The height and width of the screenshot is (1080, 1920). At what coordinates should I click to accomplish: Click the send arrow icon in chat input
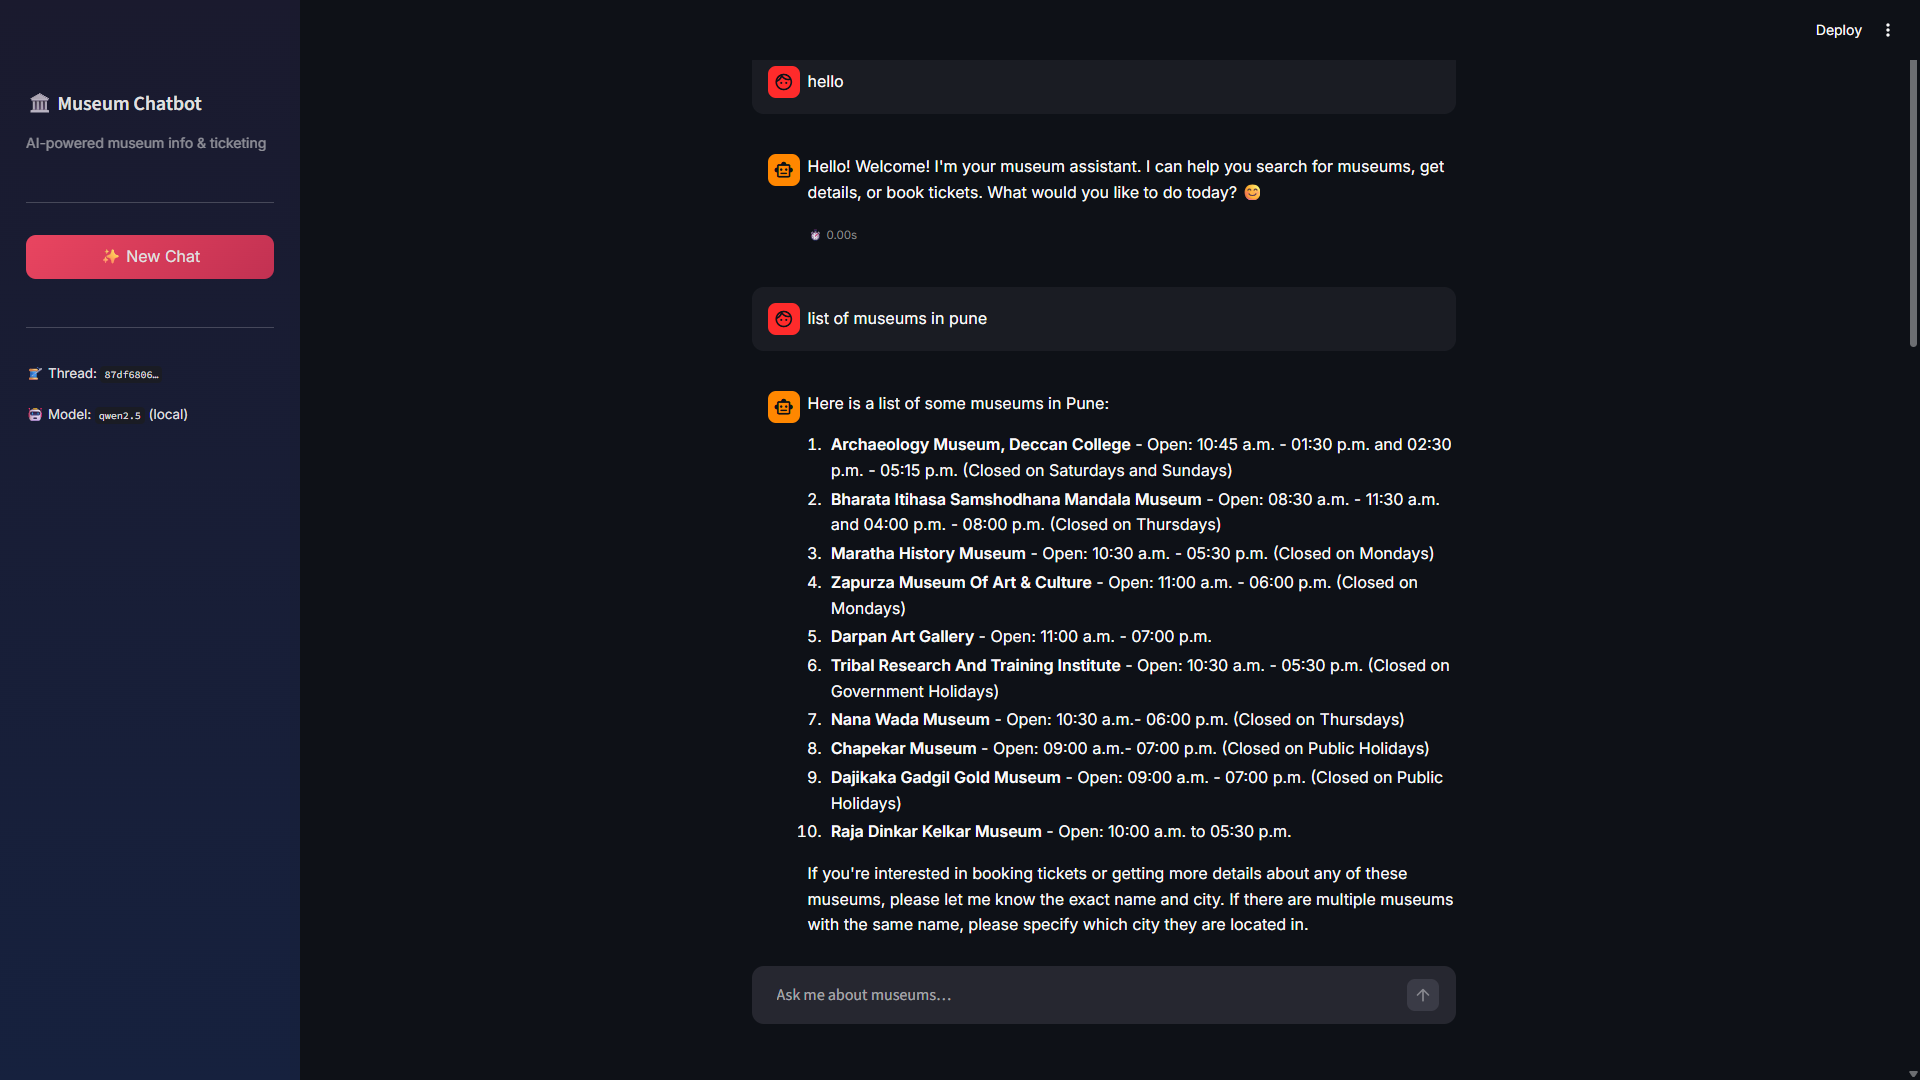(x=1422, y=995)
